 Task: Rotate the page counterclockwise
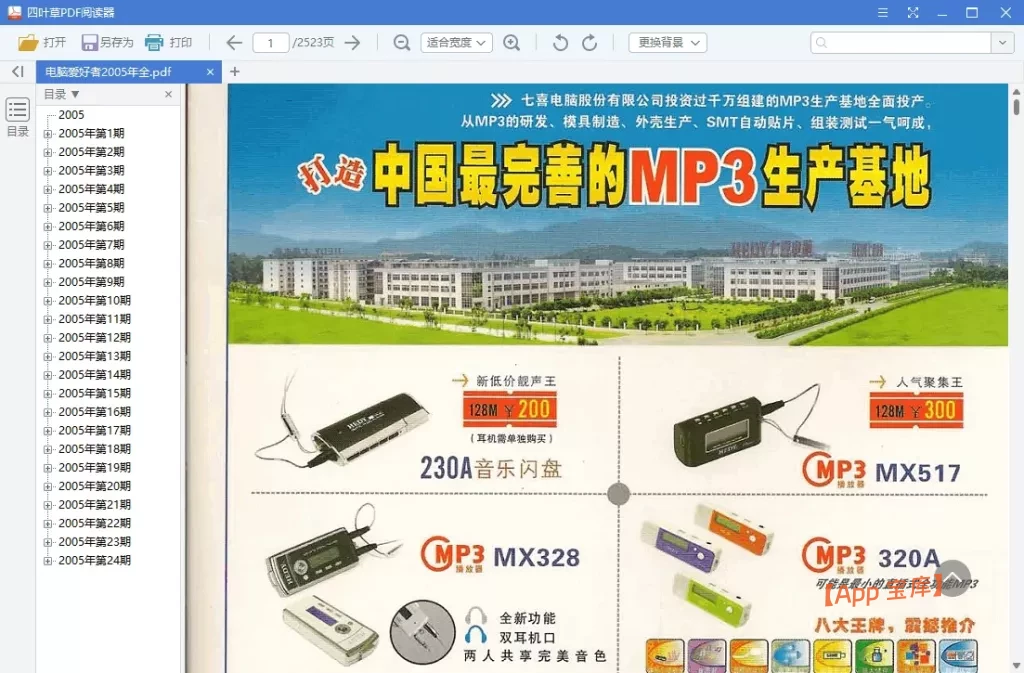pyautogui.click(x=559, y=42)
